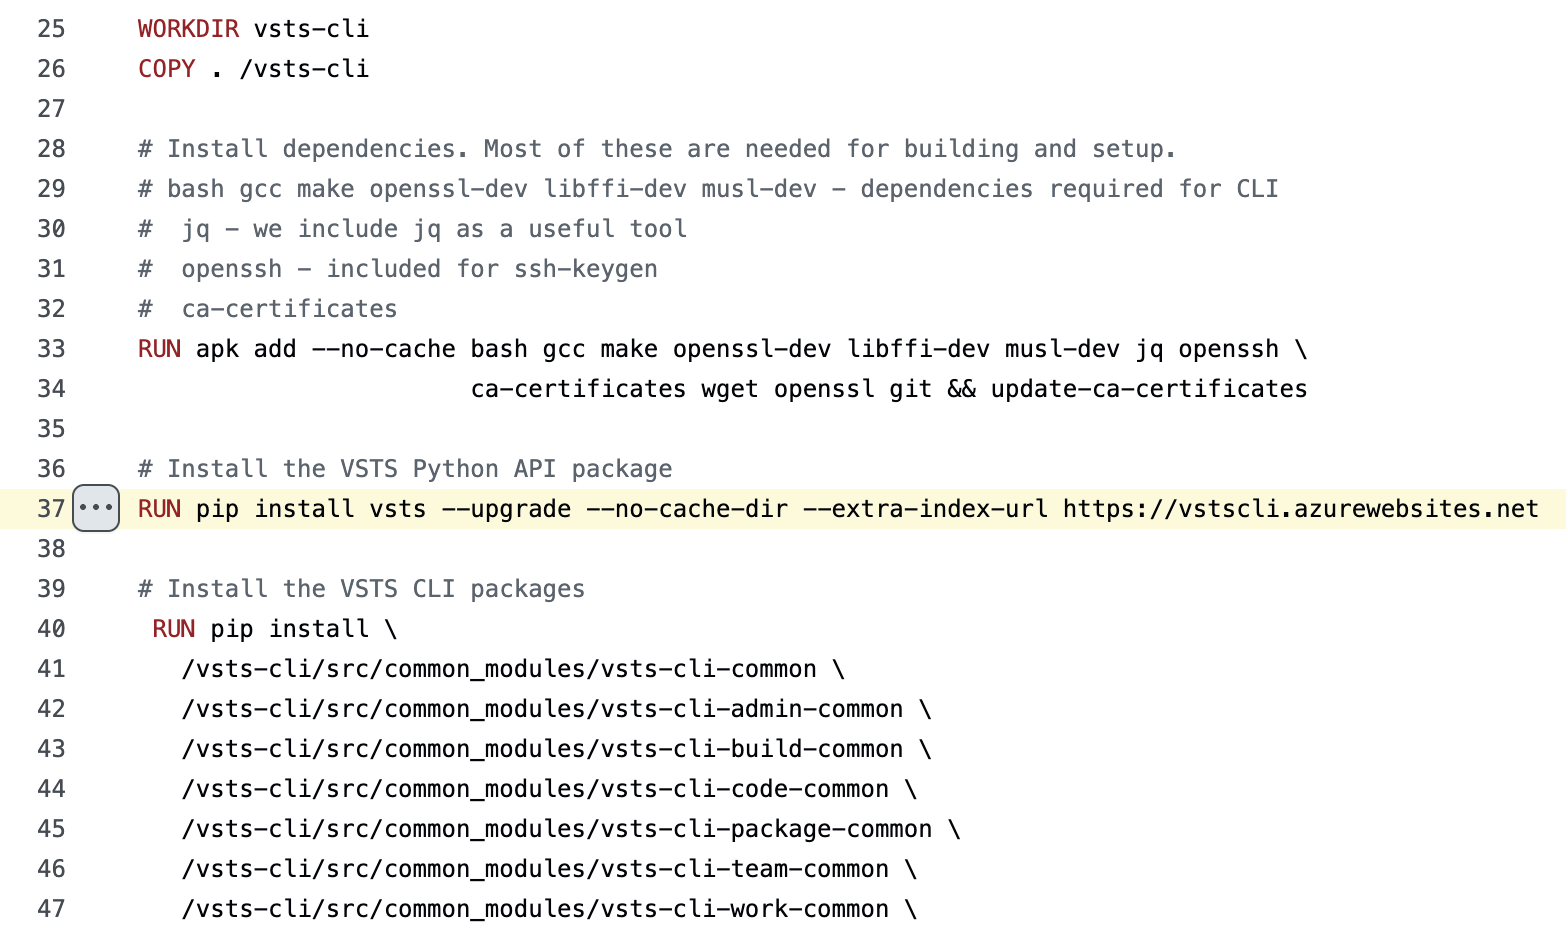This screenshot has height=936, width=1566.
Task: Select line number 26
Action: 51,69
